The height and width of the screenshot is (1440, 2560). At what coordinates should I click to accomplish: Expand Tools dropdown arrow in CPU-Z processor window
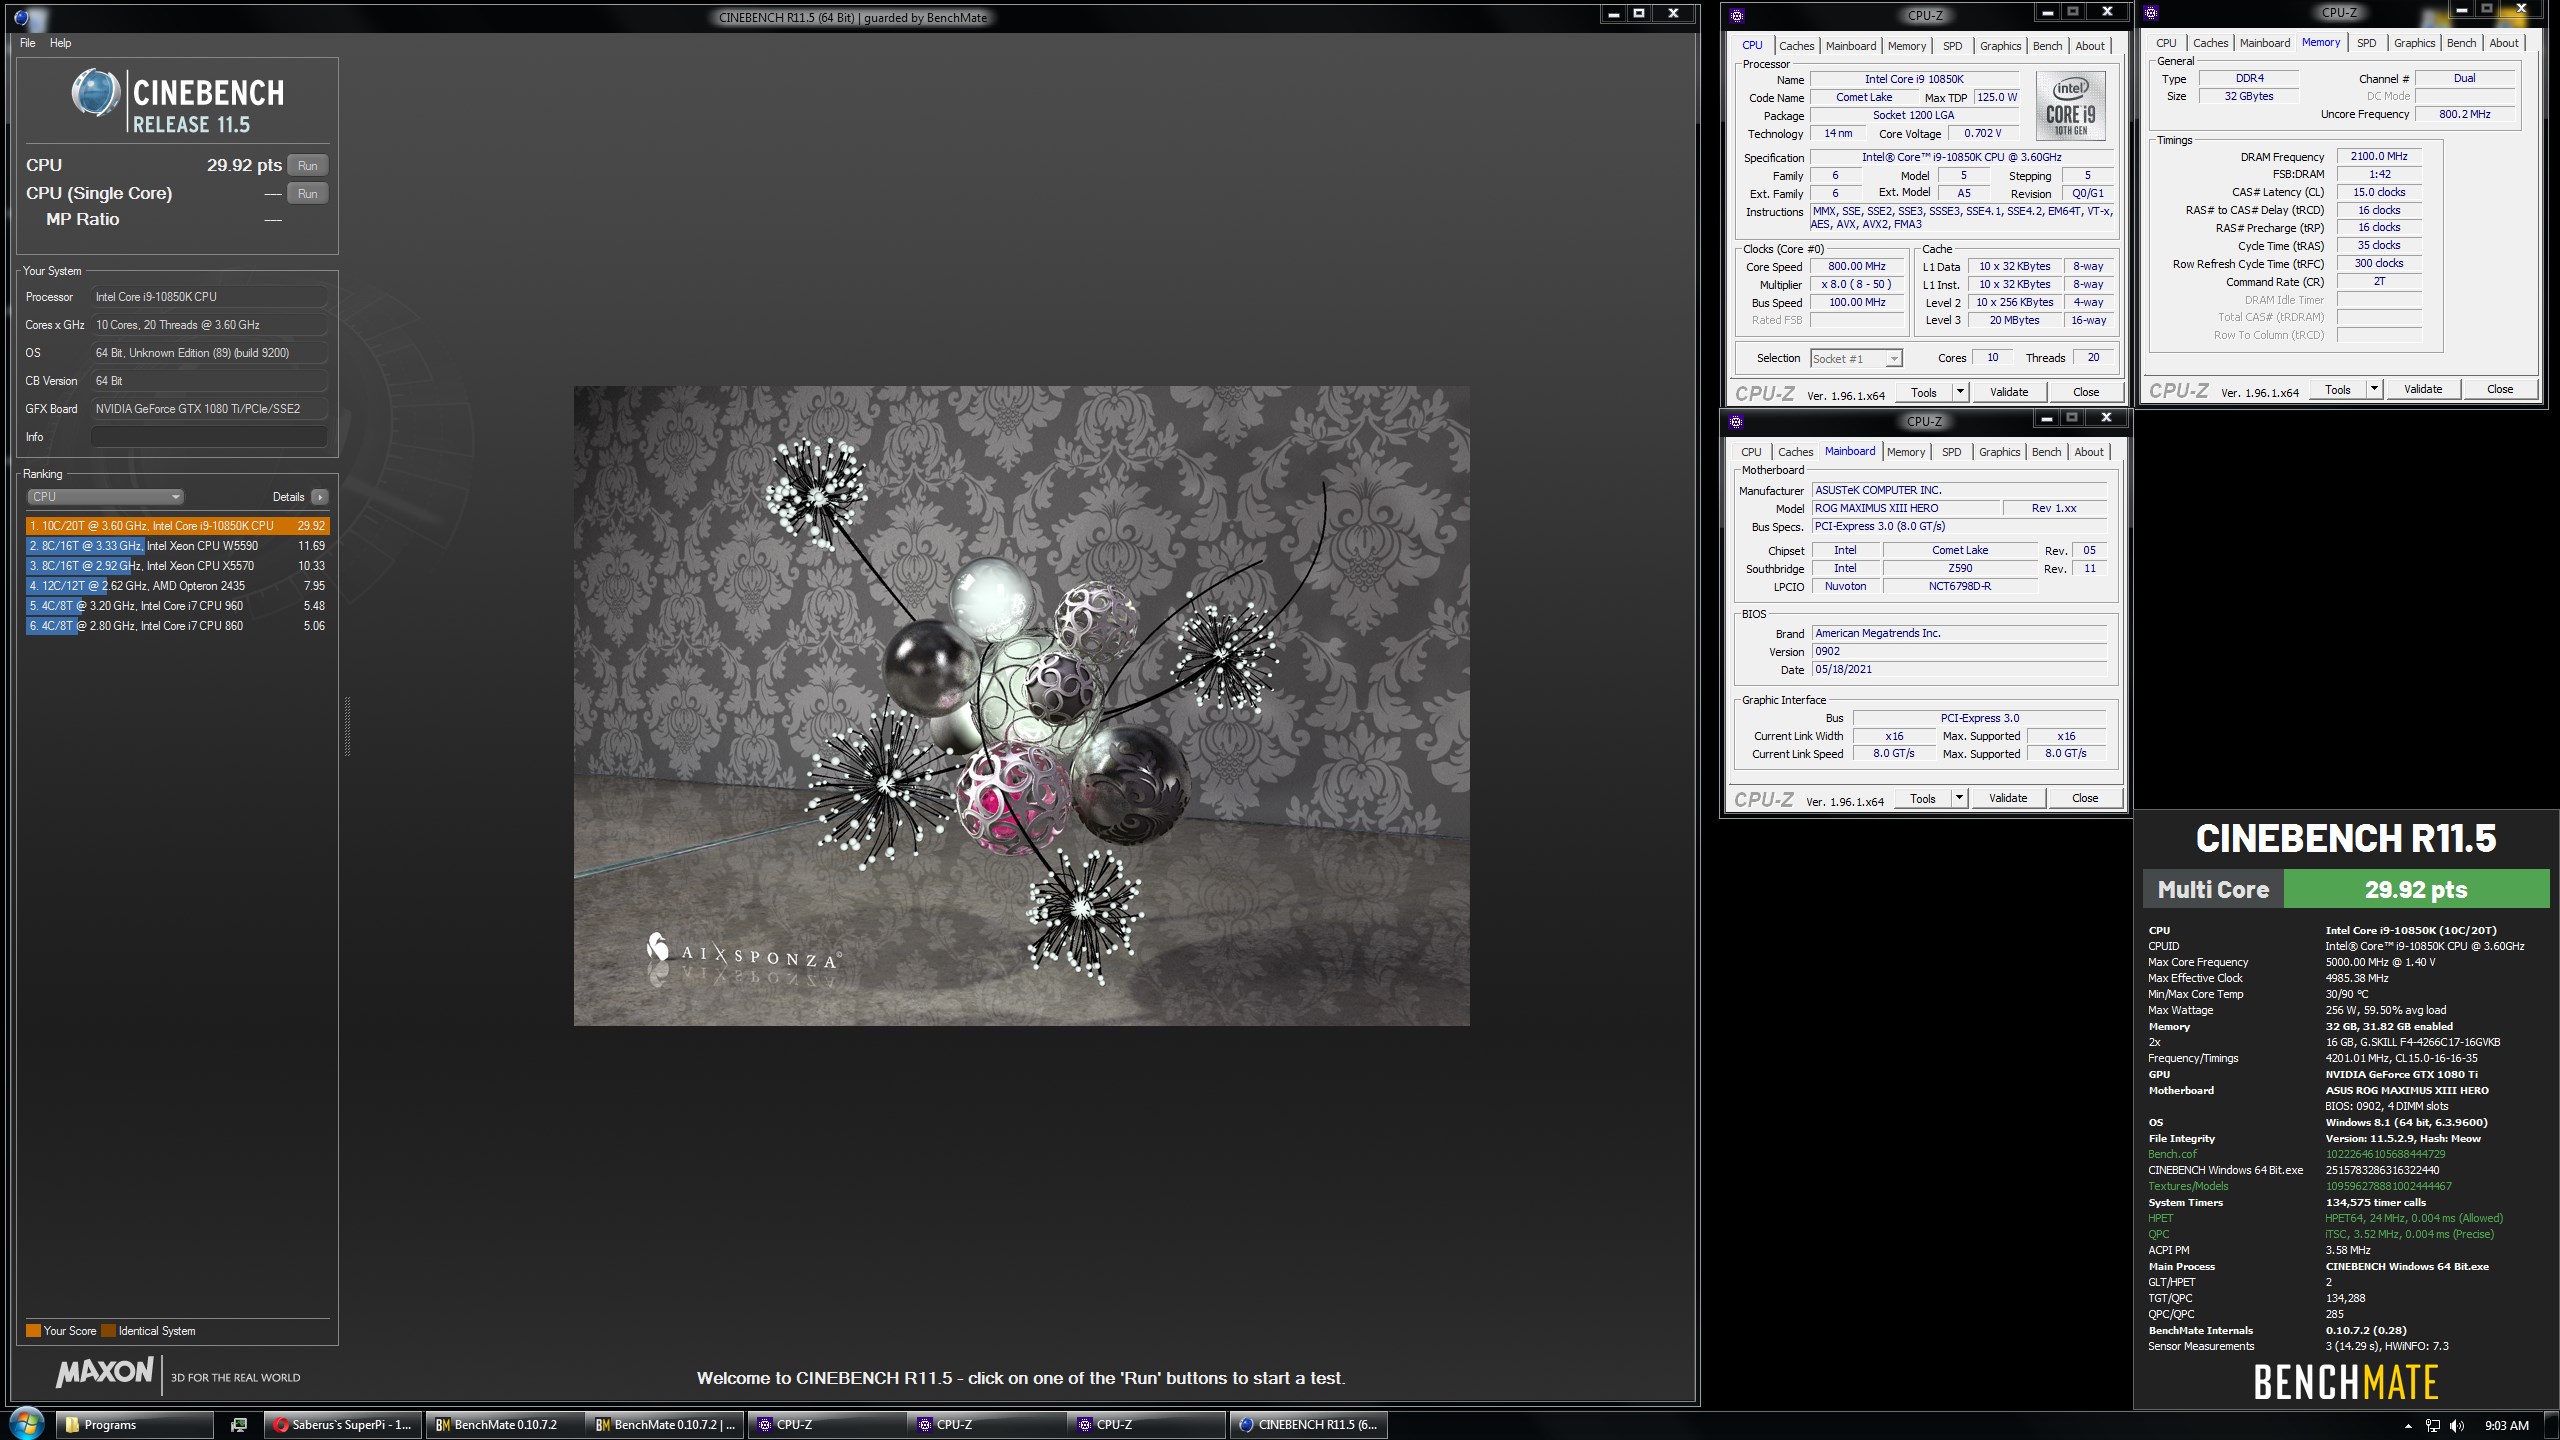pyautogui.click(x=1960, y=392)
